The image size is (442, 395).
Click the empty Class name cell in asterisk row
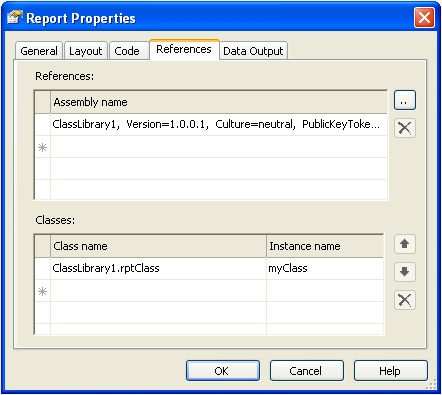[158, 291]
